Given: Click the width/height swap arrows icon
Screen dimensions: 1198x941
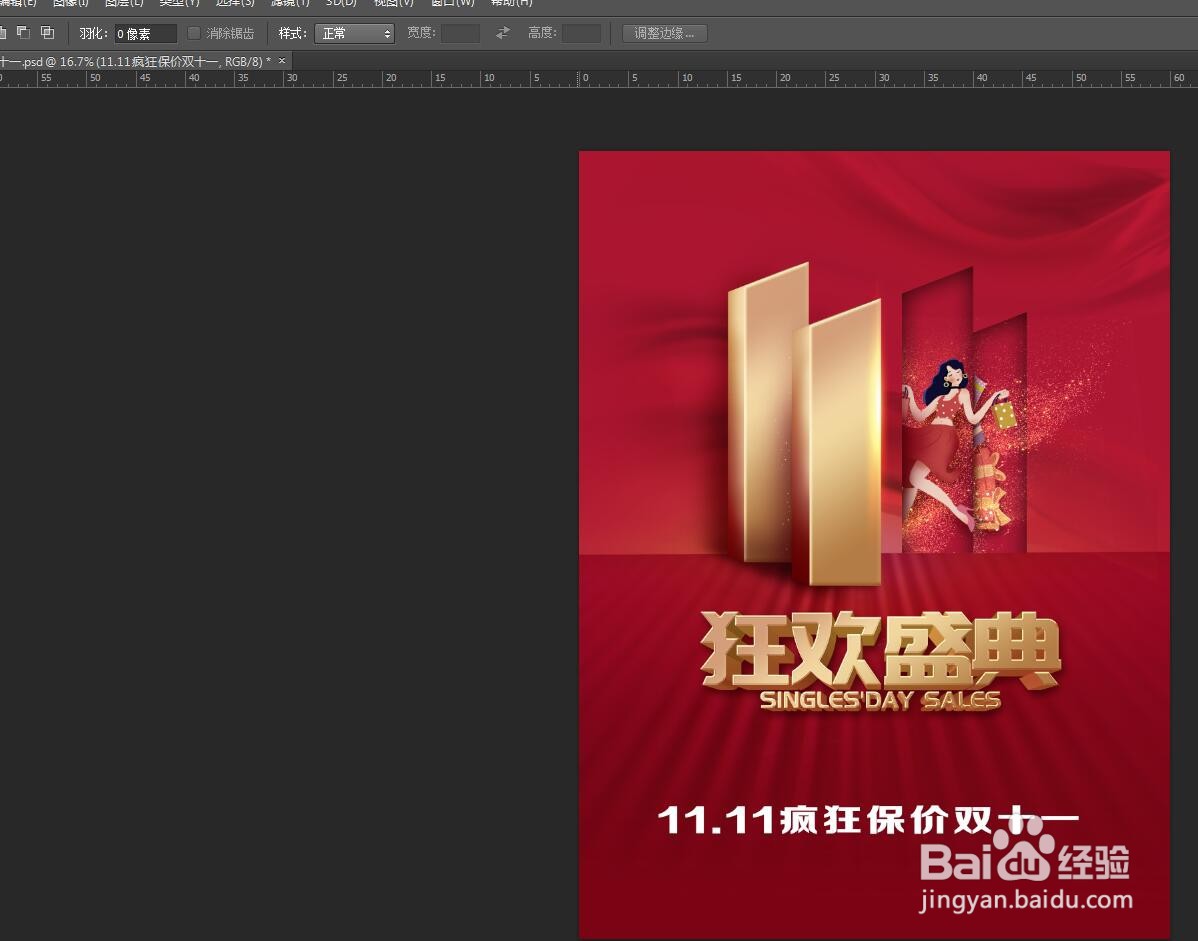Looking at the screenshot, I should click(x=501, y=32).
